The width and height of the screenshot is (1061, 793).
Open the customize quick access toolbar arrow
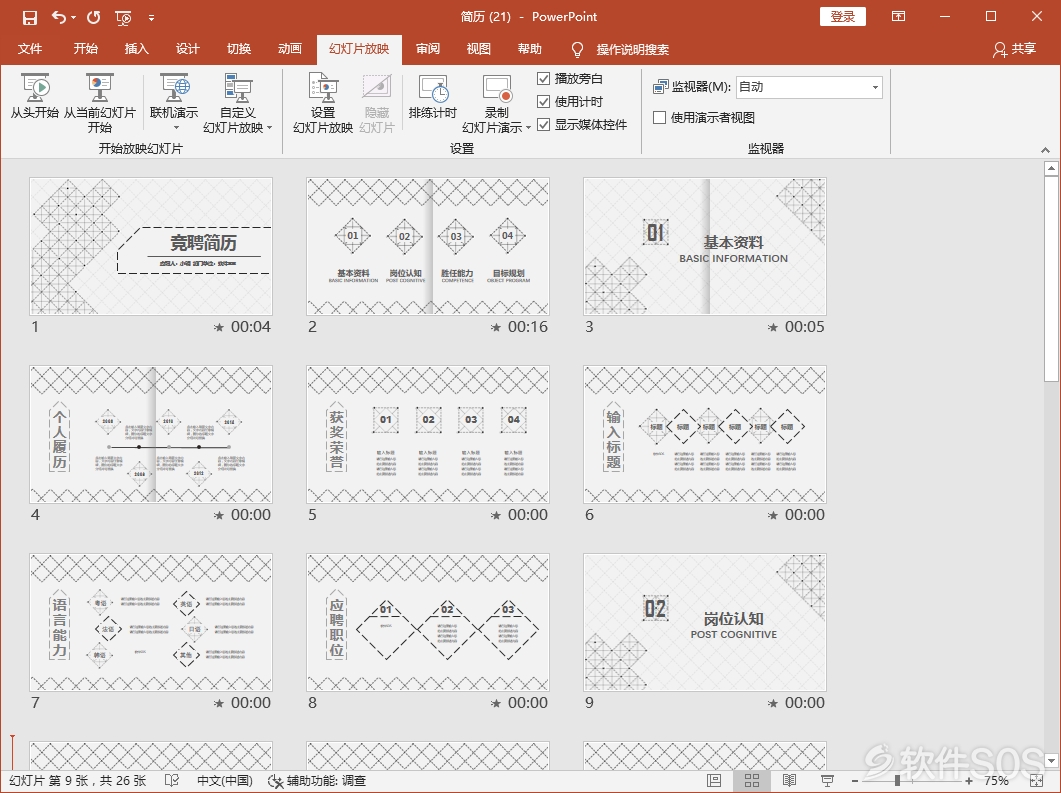(152, 18)
